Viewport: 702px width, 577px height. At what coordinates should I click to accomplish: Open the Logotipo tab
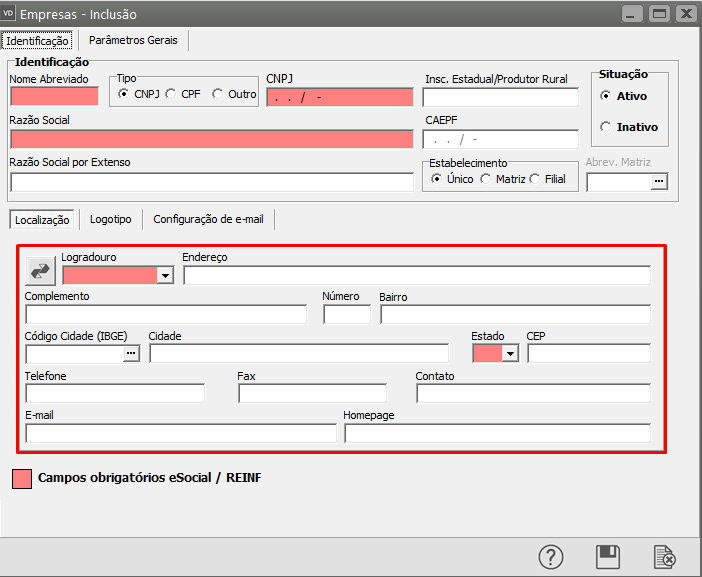click(x=110, y=219)
